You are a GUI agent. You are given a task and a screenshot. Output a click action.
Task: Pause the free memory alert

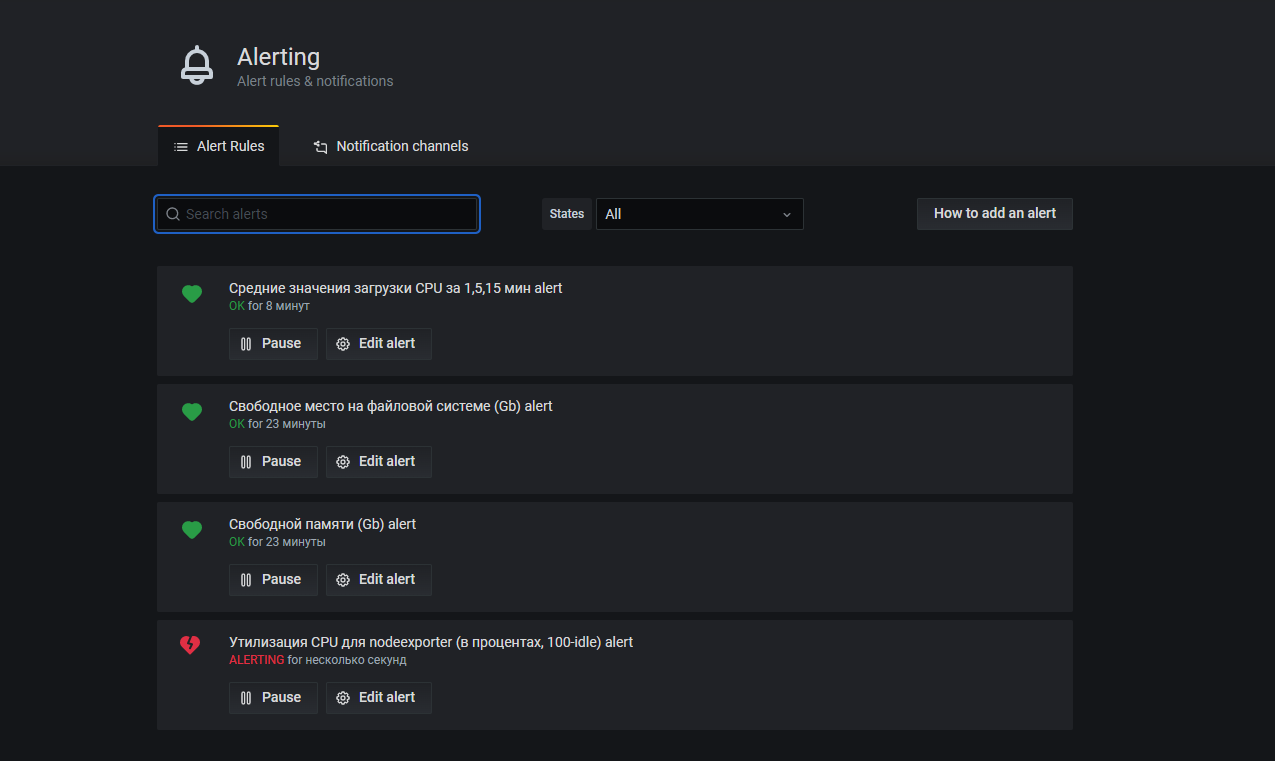pos(273,579)
